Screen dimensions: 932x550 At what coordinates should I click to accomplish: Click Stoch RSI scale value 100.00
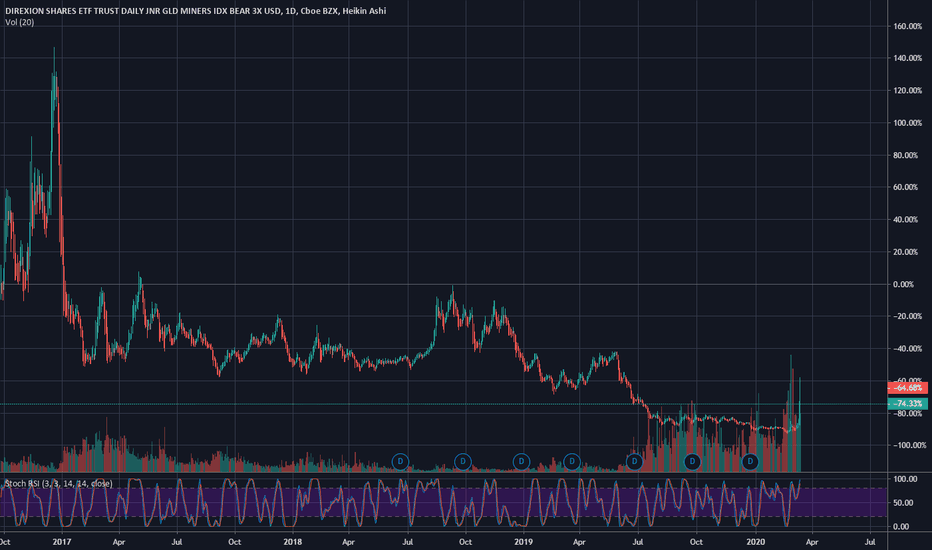click(x=905, y=479)
